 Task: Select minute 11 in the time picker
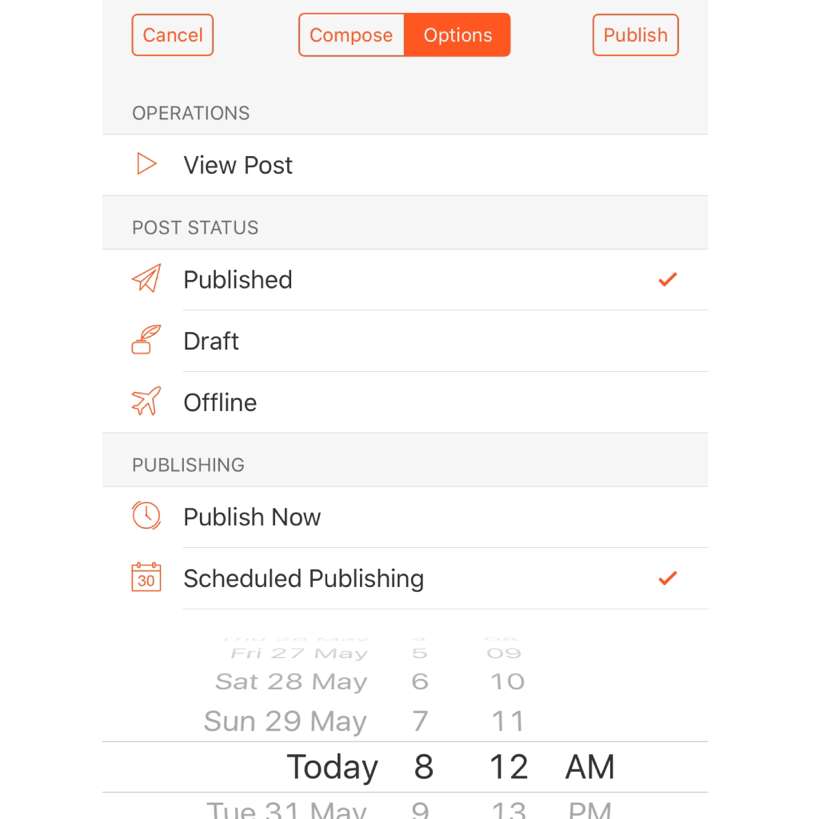click(508, 721)
